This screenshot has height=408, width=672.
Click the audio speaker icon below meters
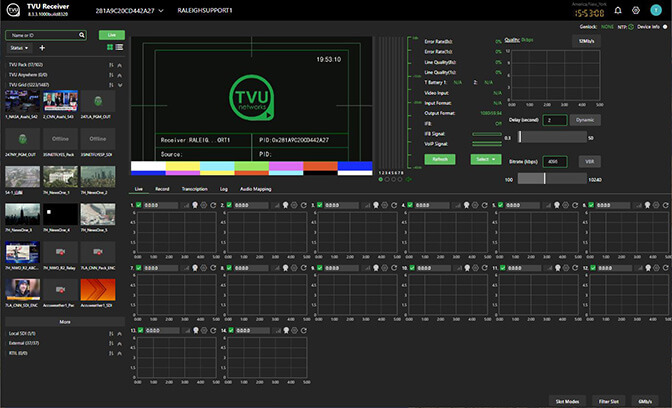pyautogui.click(x=408, y=179)
